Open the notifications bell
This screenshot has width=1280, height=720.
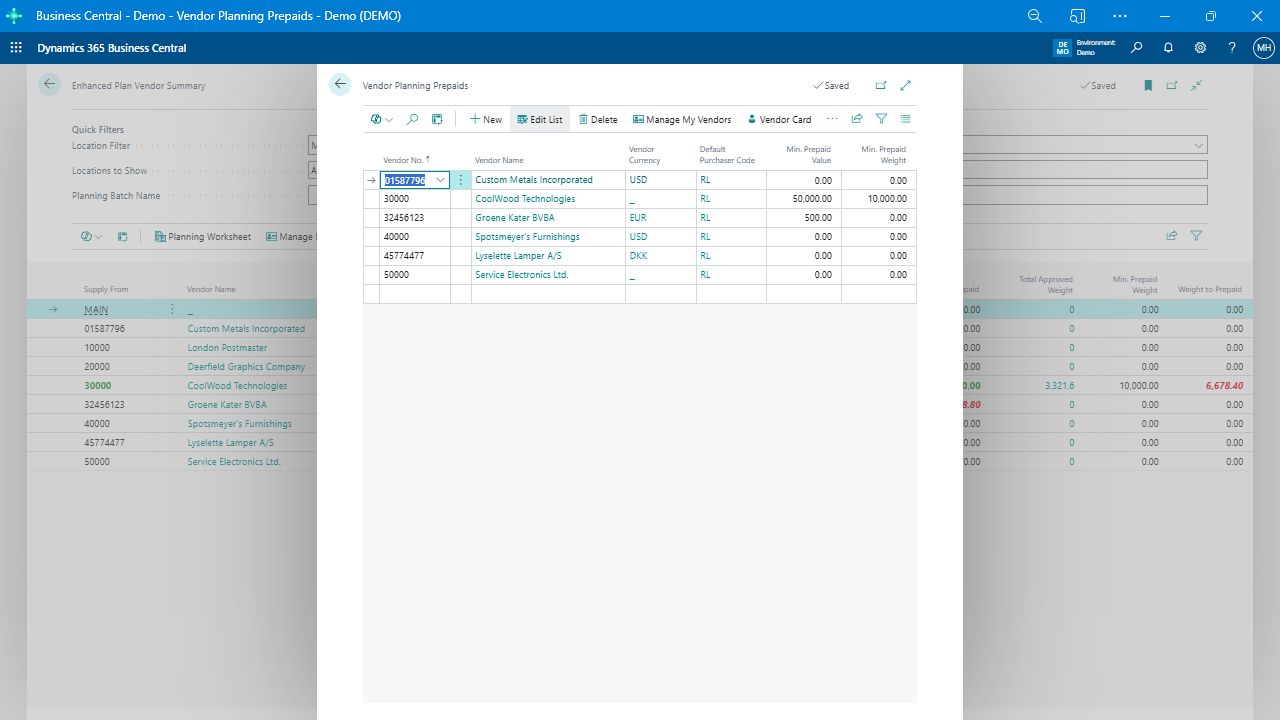tap(1168, 47)
